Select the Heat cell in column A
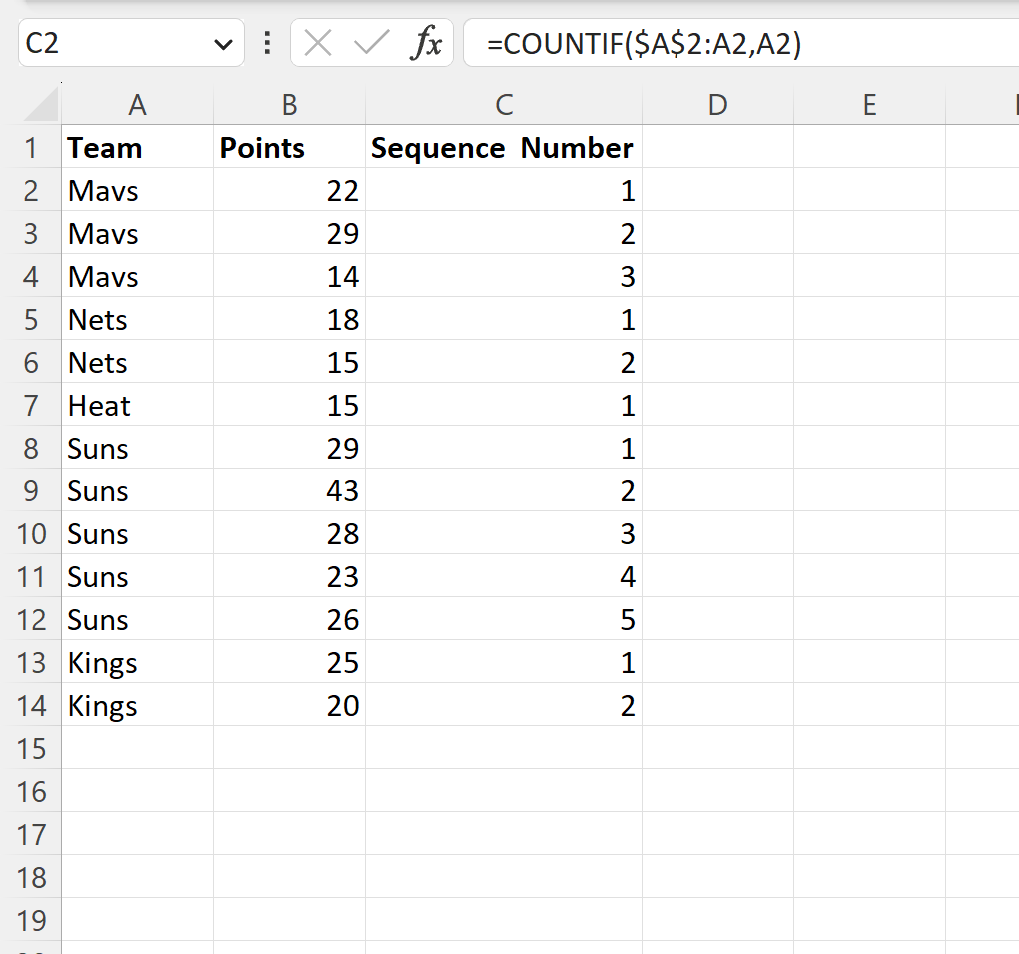1019x954 pixels. point(137,405)
